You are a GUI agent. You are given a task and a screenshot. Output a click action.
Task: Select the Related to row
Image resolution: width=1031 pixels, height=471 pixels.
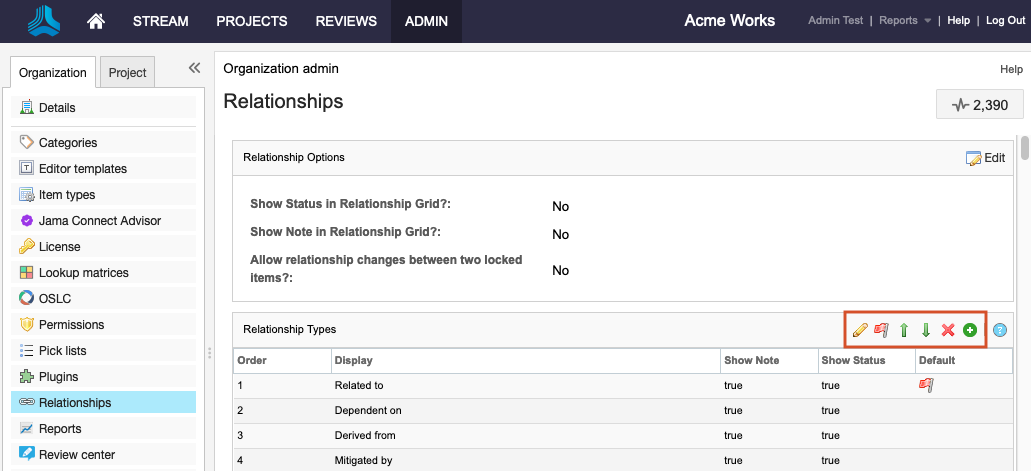(x=623, y=385)
